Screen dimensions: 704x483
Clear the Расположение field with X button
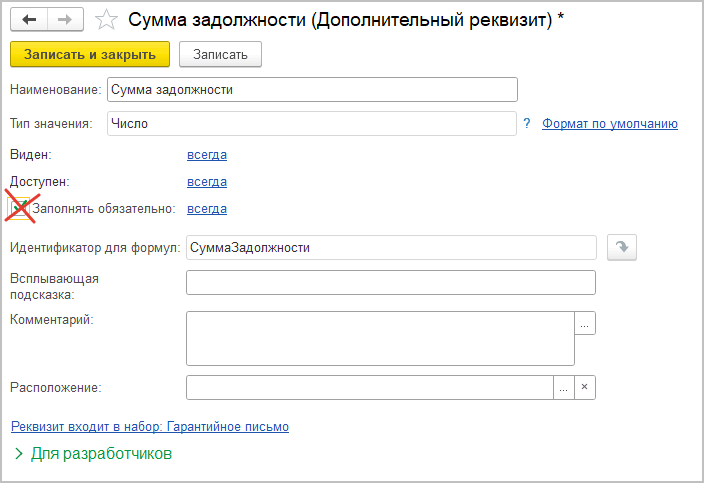(x=586, y=387)
